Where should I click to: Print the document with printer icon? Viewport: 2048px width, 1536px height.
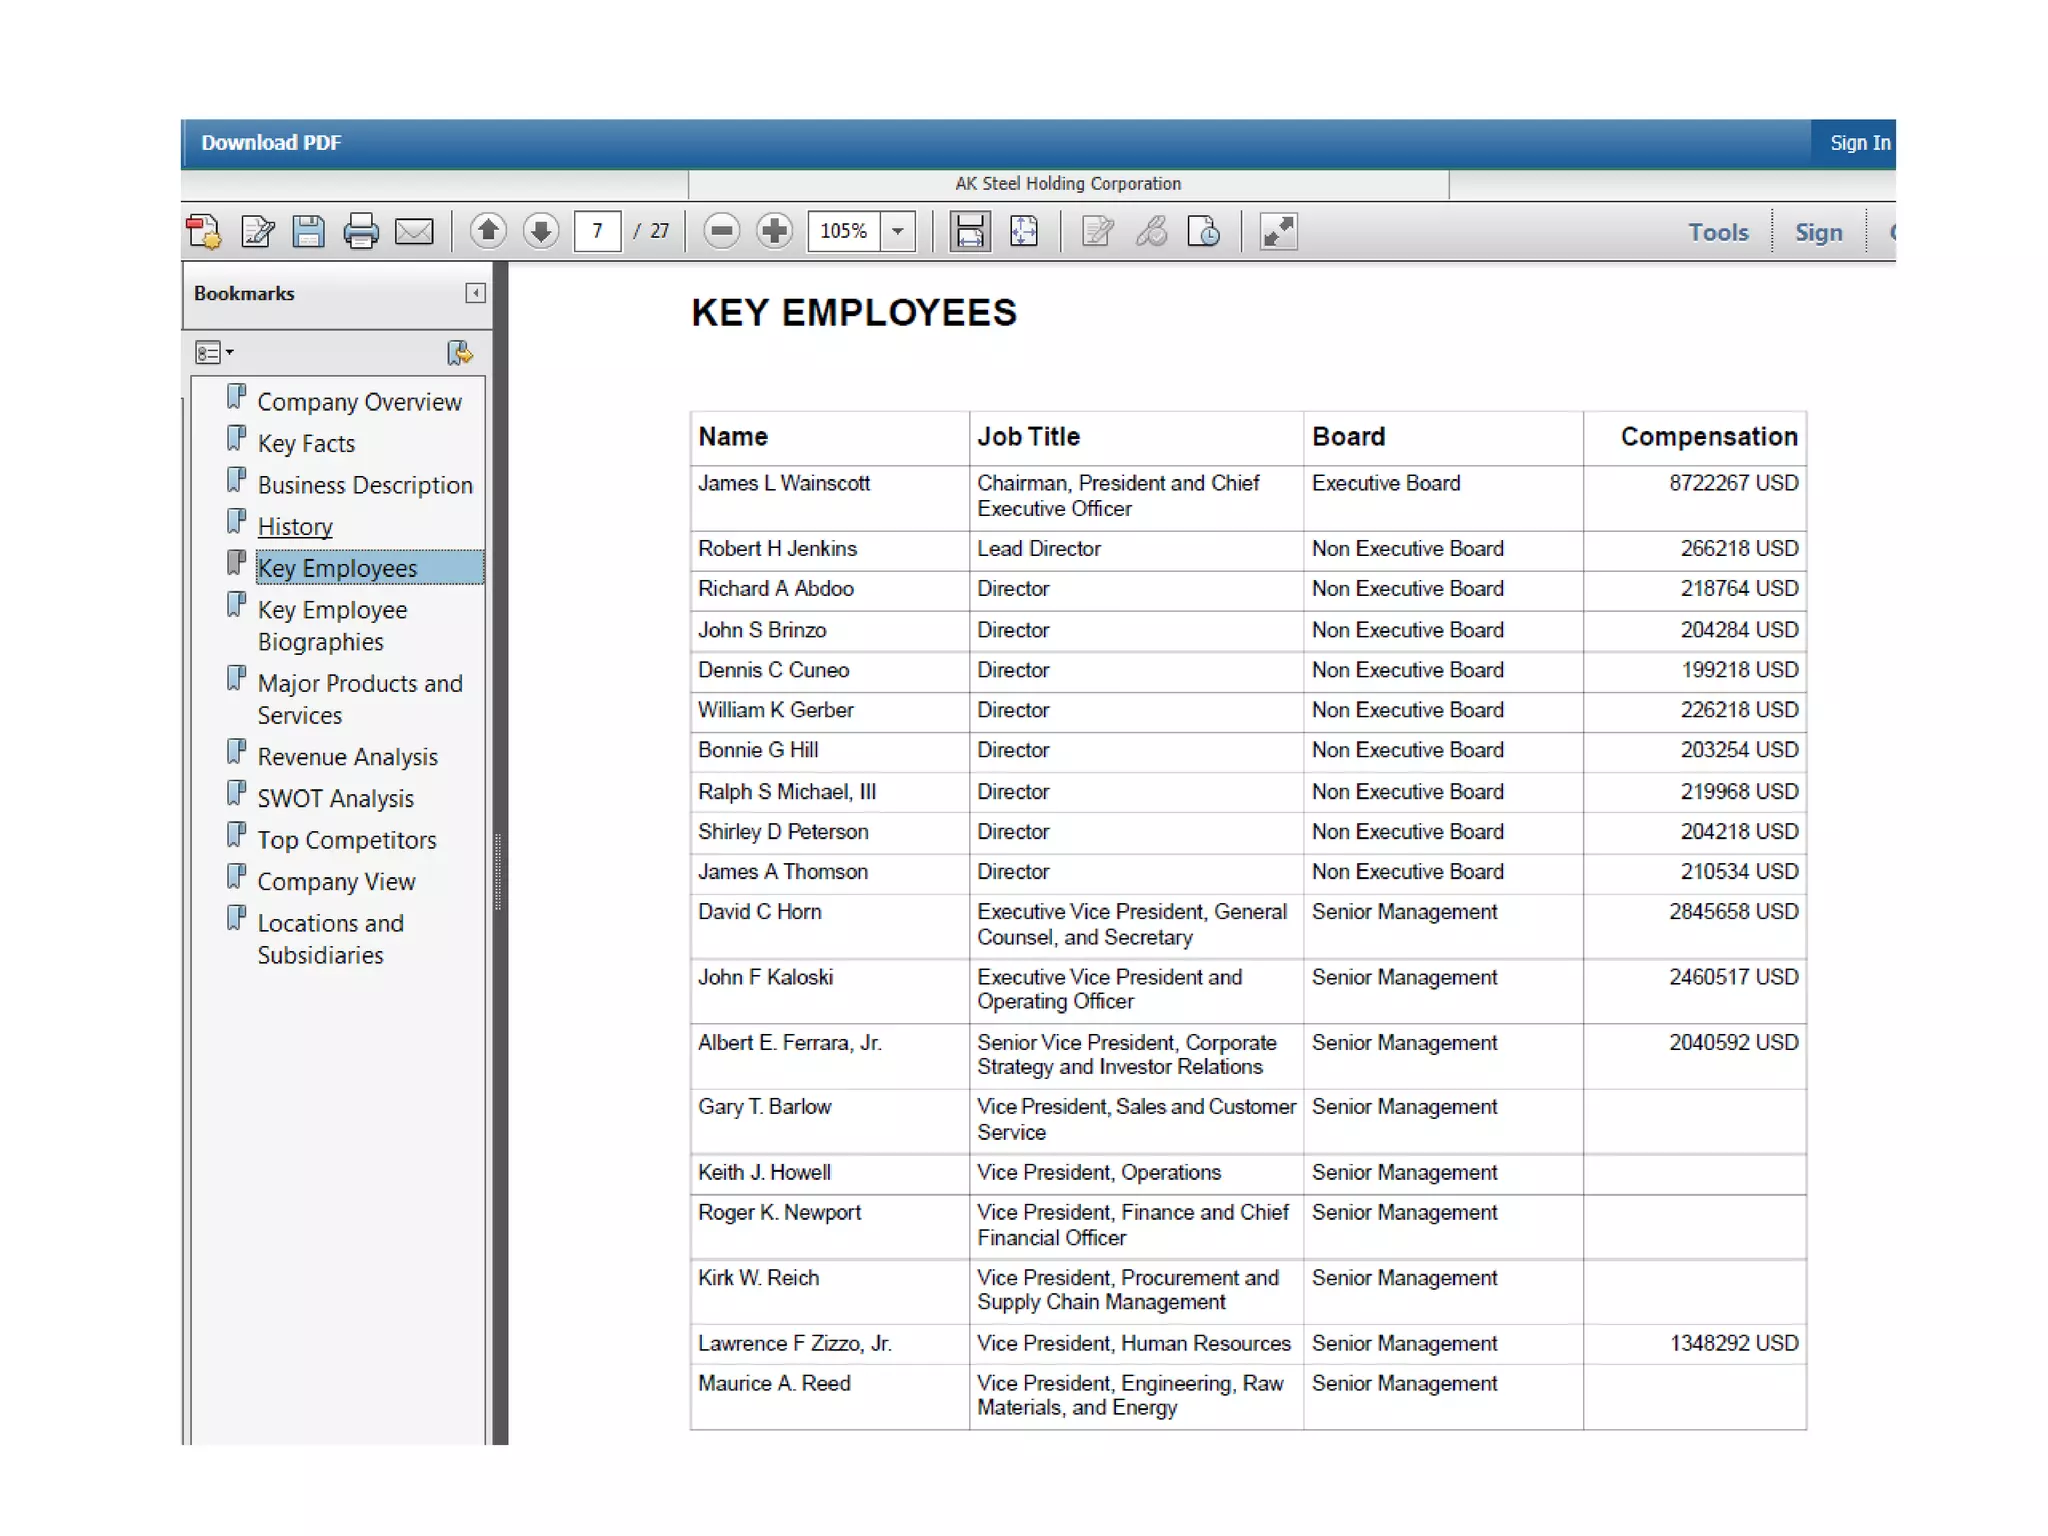360,232
